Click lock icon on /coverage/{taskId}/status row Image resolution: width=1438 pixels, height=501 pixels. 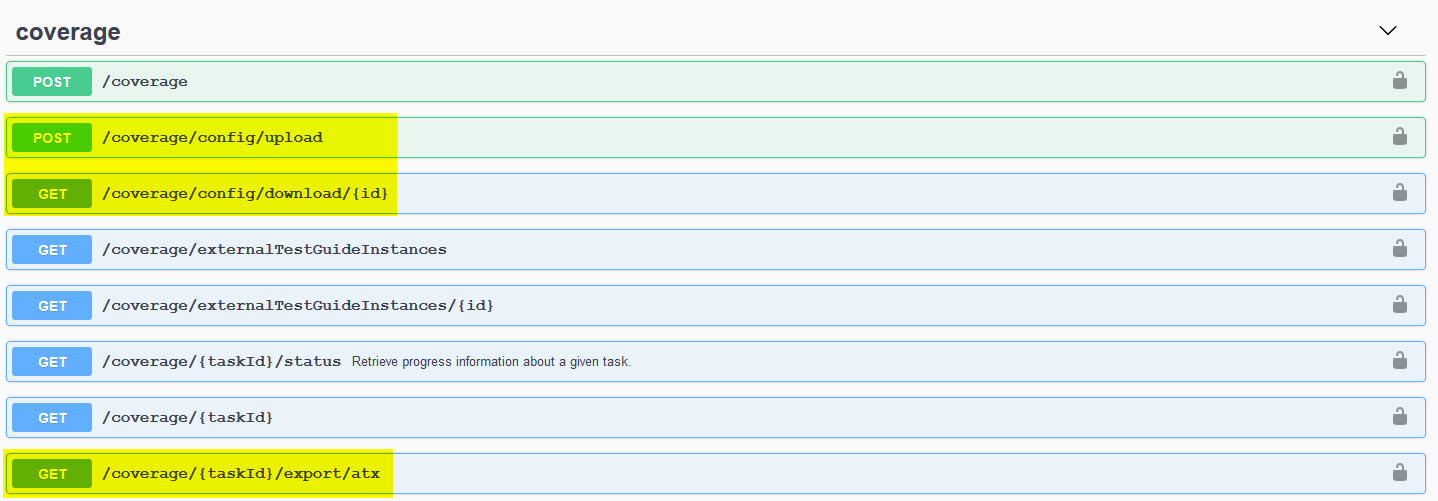click(1400, 361)
